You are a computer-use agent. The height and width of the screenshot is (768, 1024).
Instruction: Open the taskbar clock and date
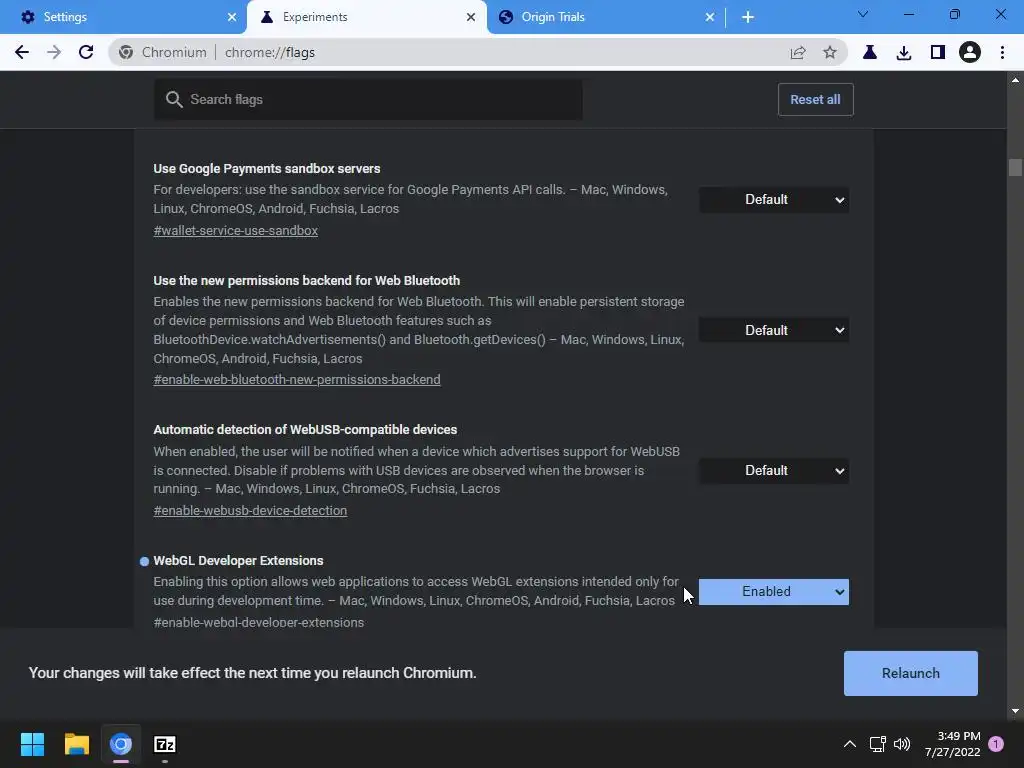pyautogui.click(x=952, y=744)
